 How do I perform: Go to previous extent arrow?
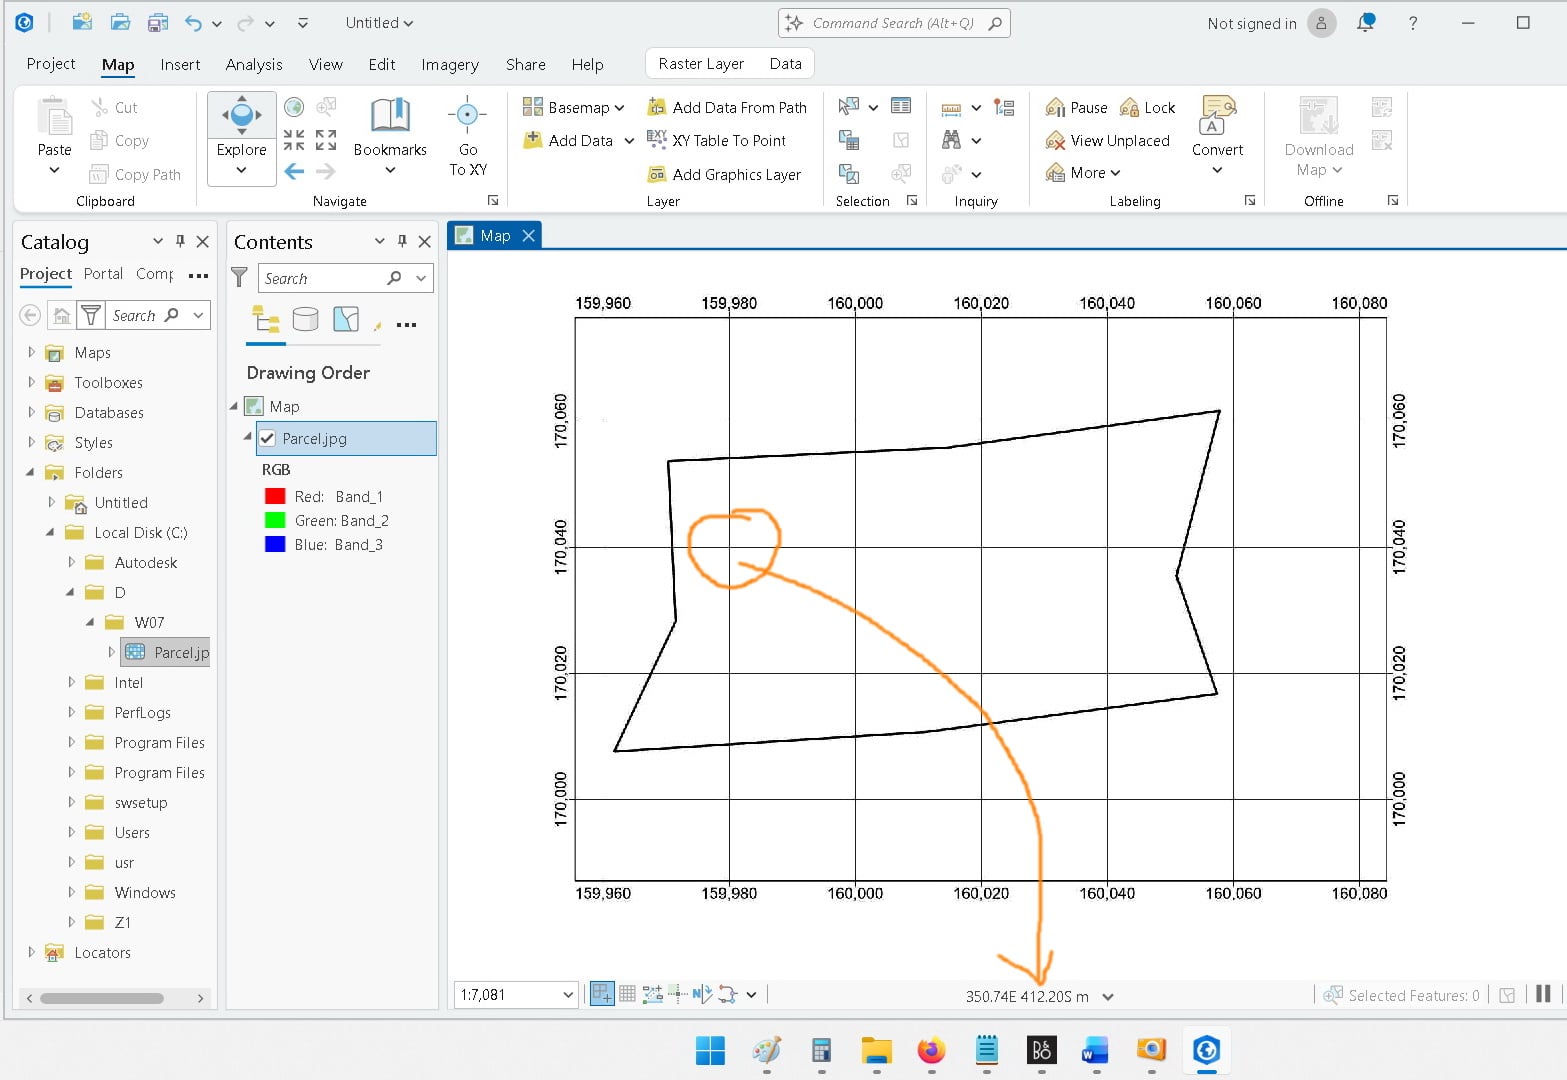tap(294, 172)
